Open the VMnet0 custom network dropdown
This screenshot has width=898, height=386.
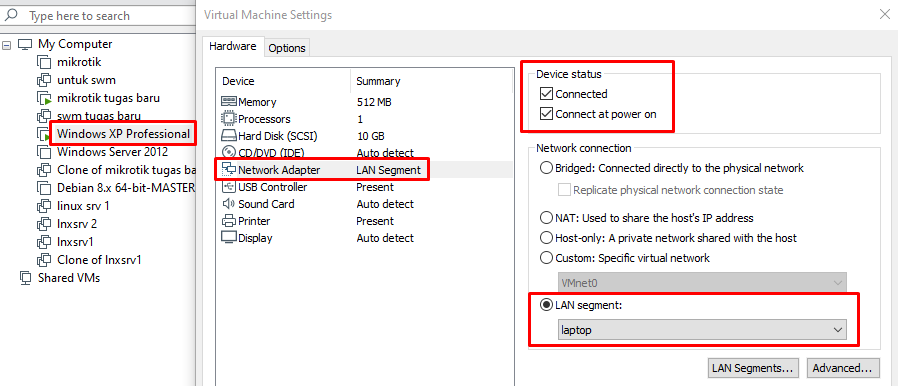click(702, 282)
